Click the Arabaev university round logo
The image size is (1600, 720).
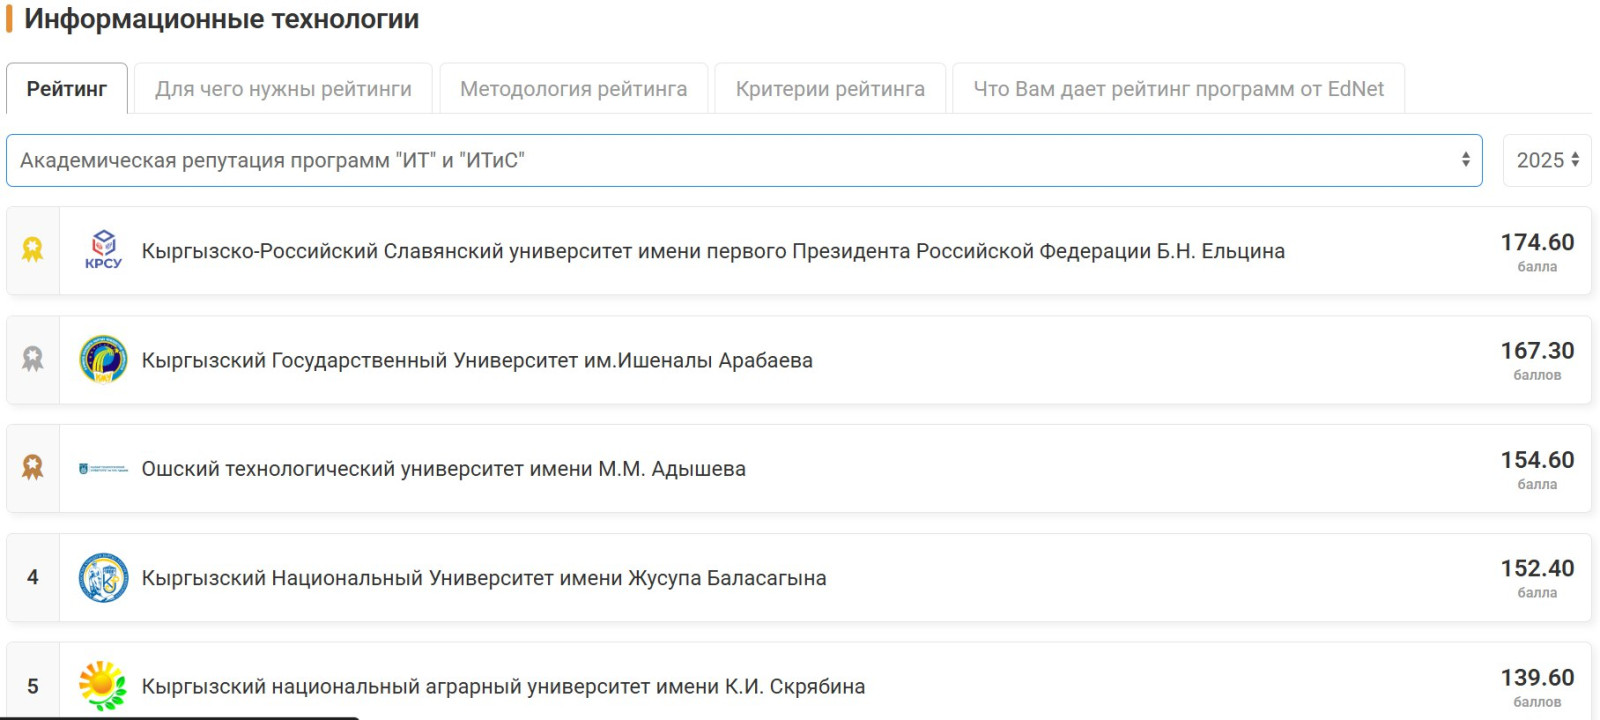point(103,360)
